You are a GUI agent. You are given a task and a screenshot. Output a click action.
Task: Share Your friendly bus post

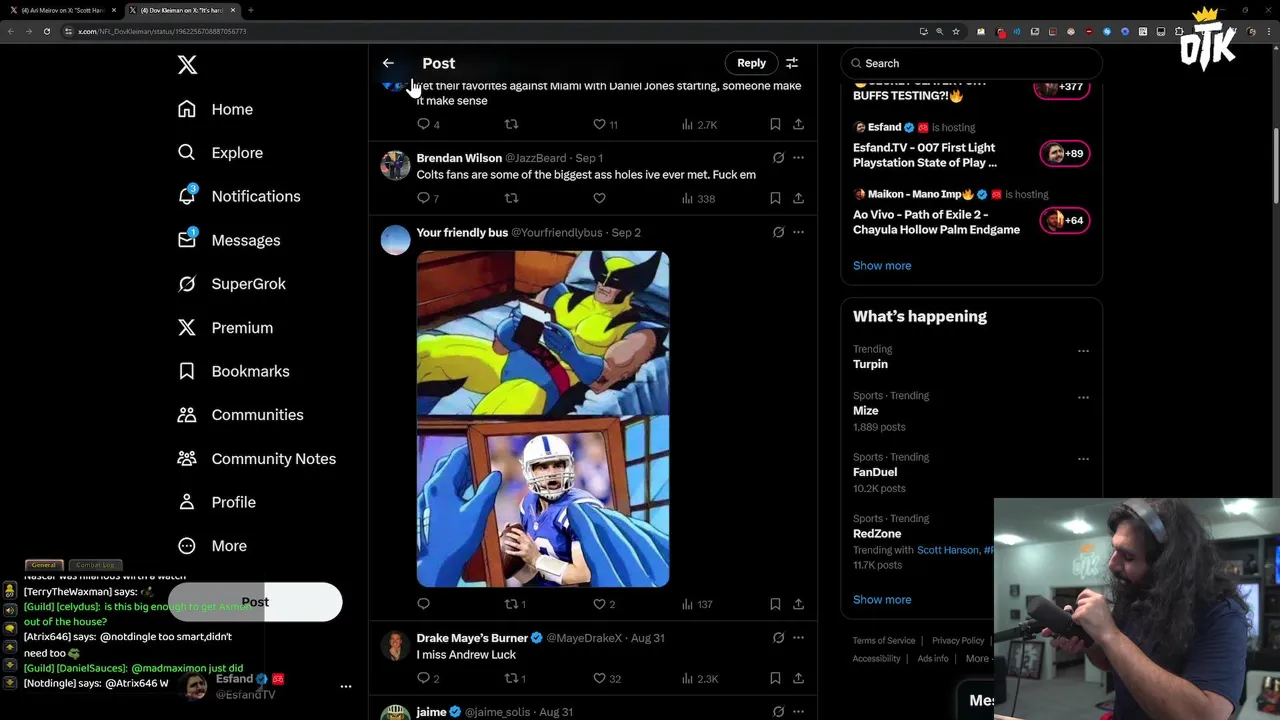point(798,604)
